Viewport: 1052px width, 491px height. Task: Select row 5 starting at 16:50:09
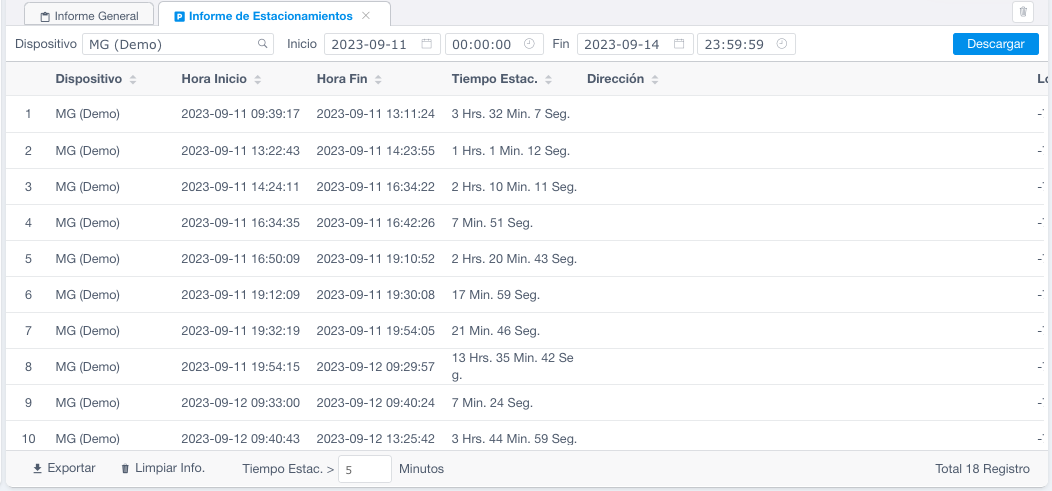[240, 259]
